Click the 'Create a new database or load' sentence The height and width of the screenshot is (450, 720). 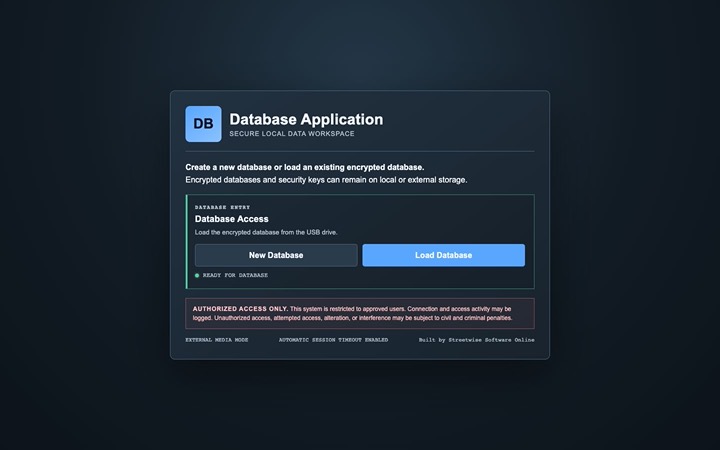[305, 167]
